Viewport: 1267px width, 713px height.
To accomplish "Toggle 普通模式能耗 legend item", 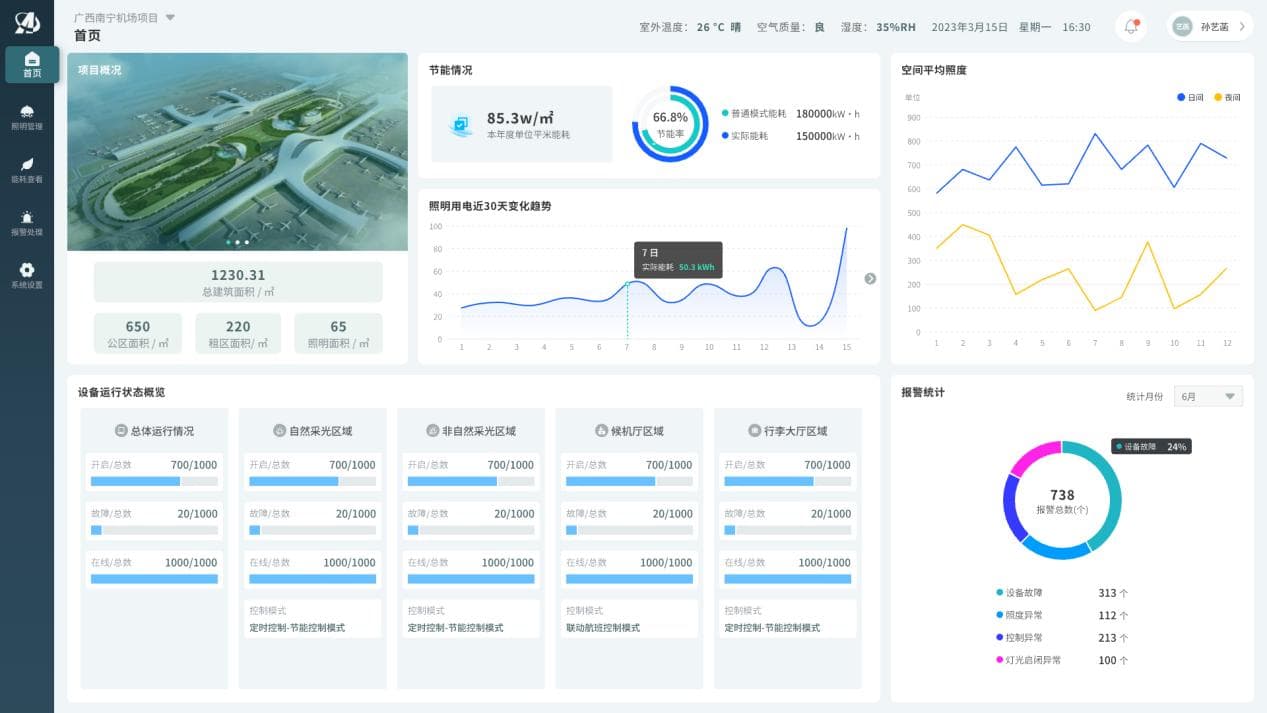I will tap(753, 114).
